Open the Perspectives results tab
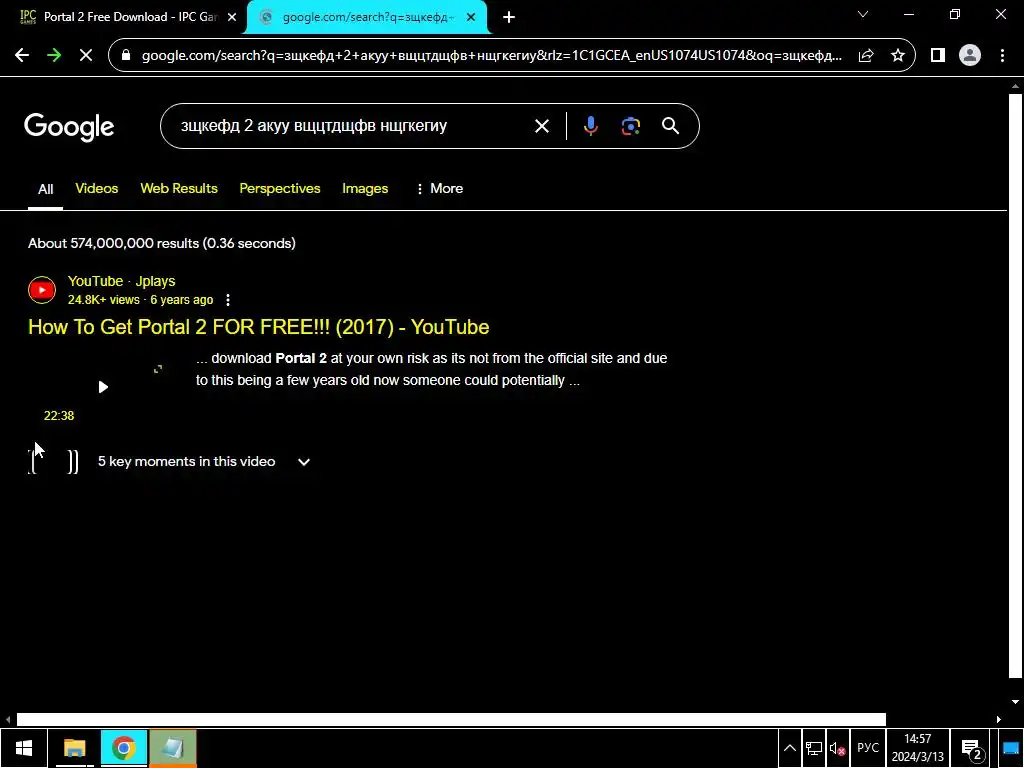1024x768 pixels. coord(280,188)
